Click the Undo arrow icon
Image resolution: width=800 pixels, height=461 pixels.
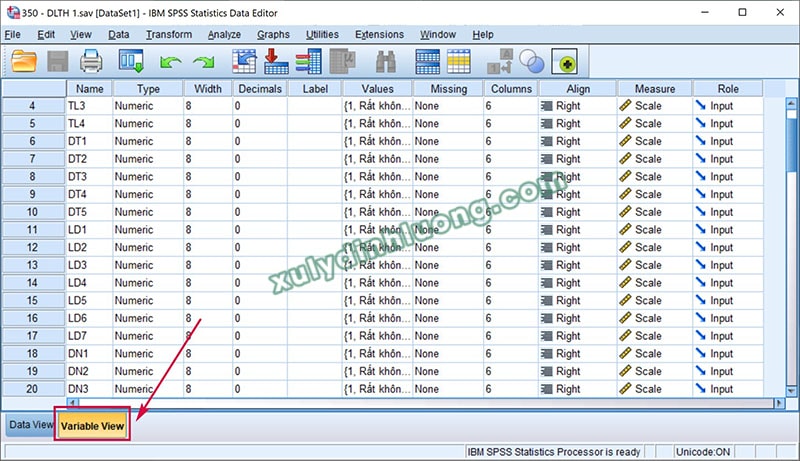click(x=171, y=62)
